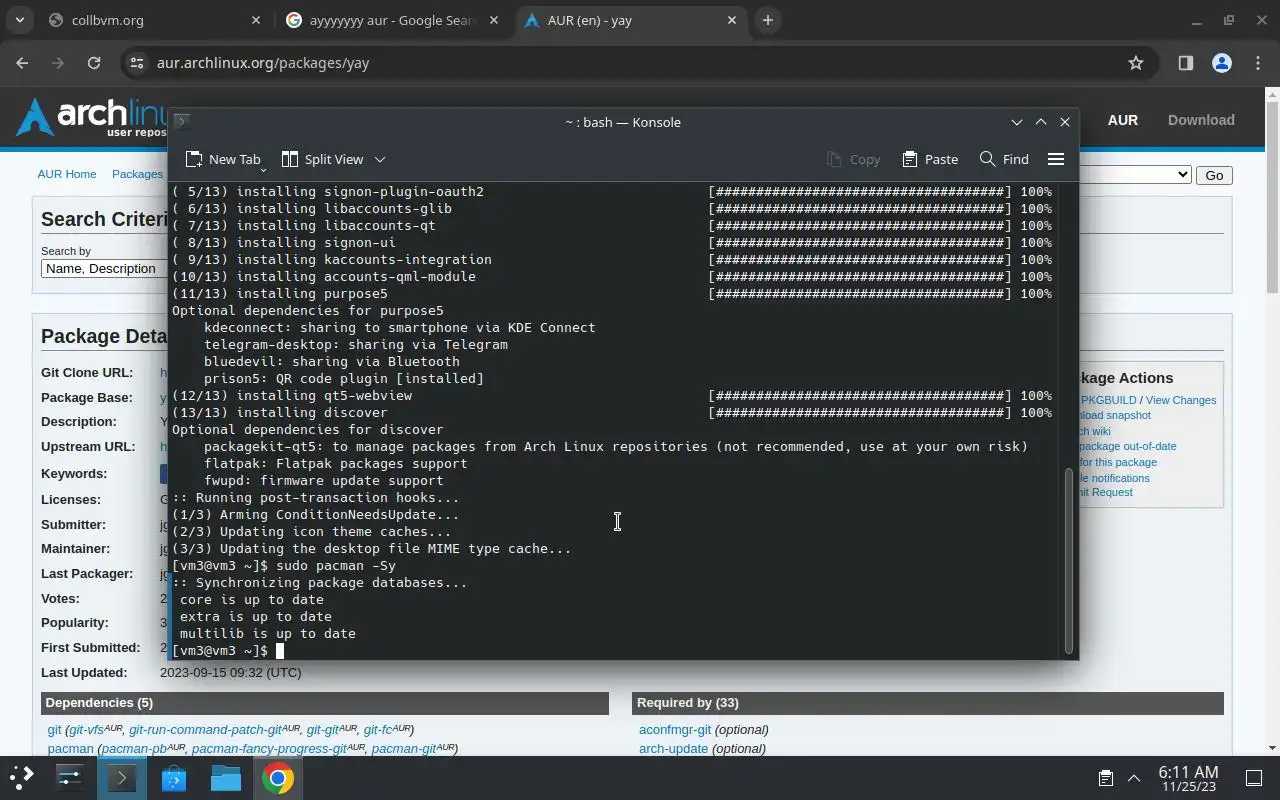1280x800 pixels.
Task: Click the Konsole keep-below down-chevron button
Action: 1017,122
